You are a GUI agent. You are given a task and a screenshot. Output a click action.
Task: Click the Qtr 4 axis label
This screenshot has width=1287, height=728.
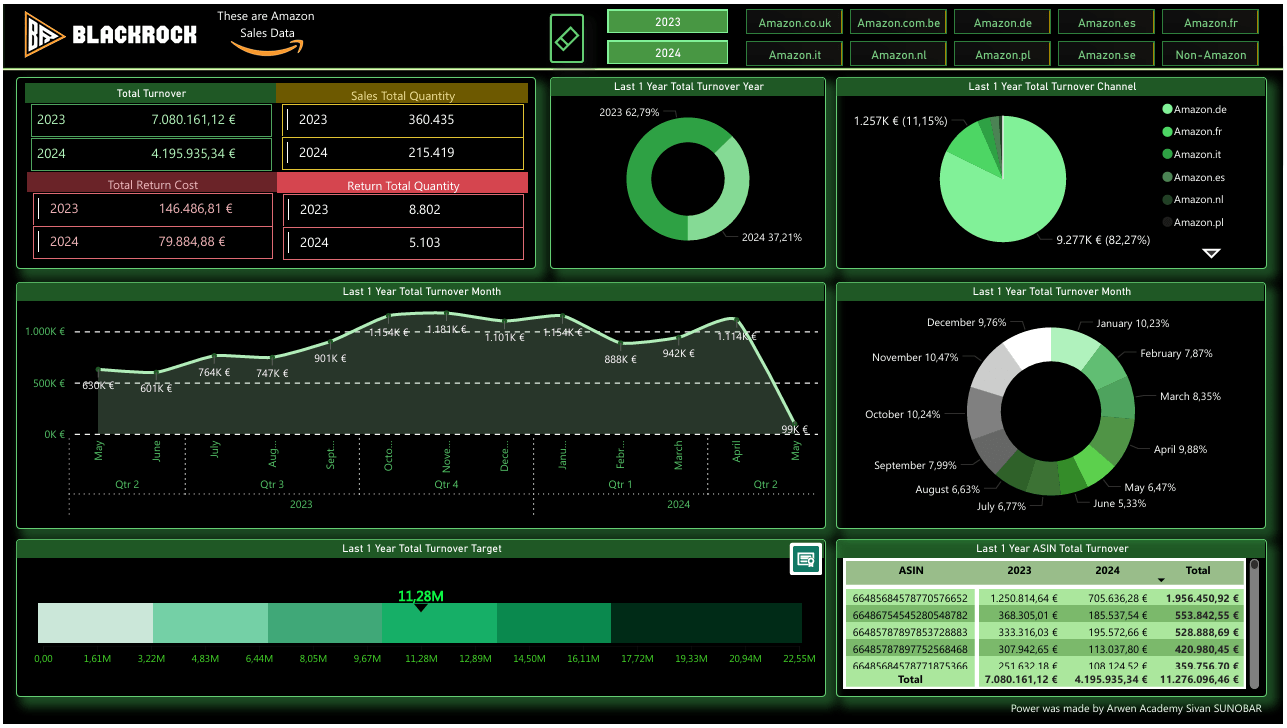[x=446, y=484]
